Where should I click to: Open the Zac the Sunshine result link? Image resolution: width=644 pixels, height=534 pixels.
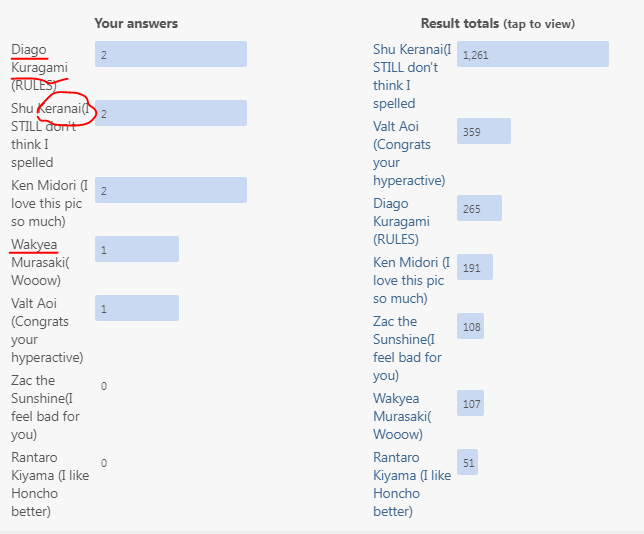point(407,348)
